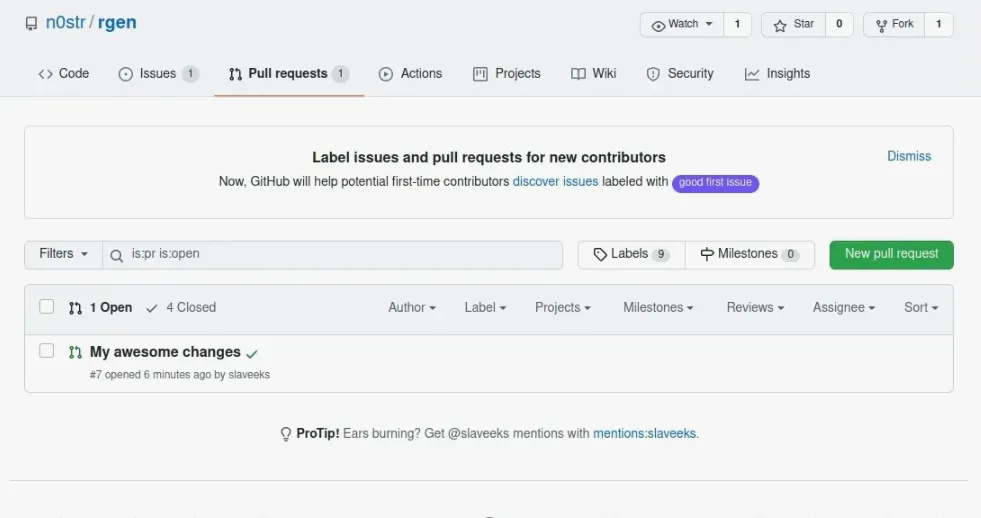This screenshot has width=981, height=518.
Task: Click the Watch button
Action: 682,24
